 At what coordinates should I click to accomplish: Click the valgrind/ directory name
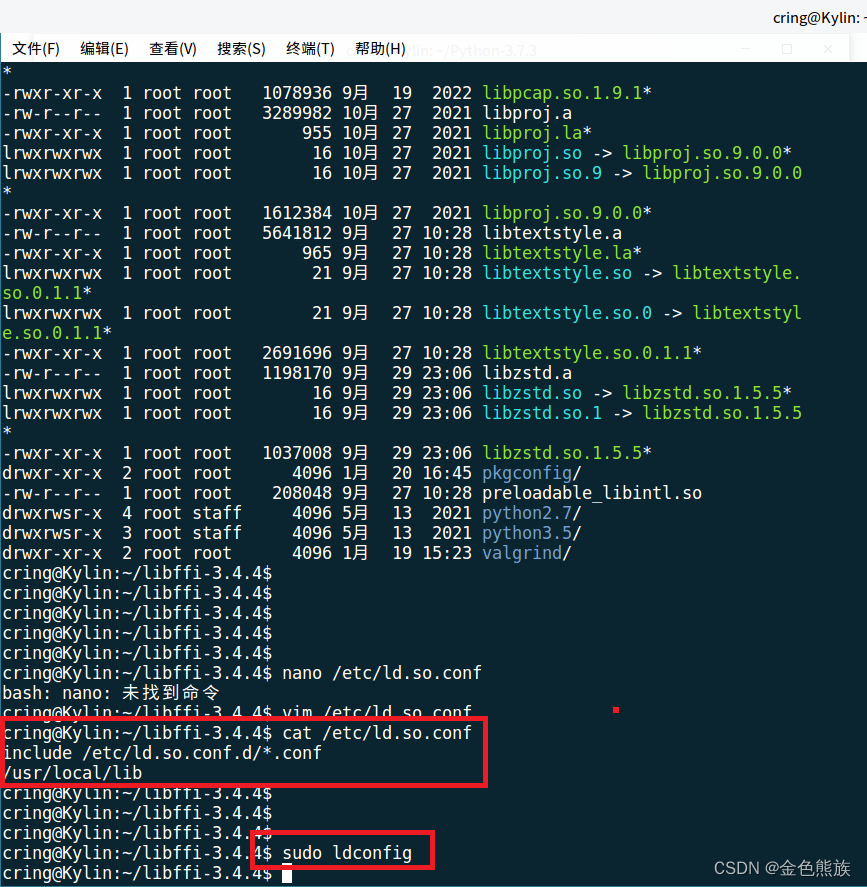pyautogui.click(x=527, y=553)
